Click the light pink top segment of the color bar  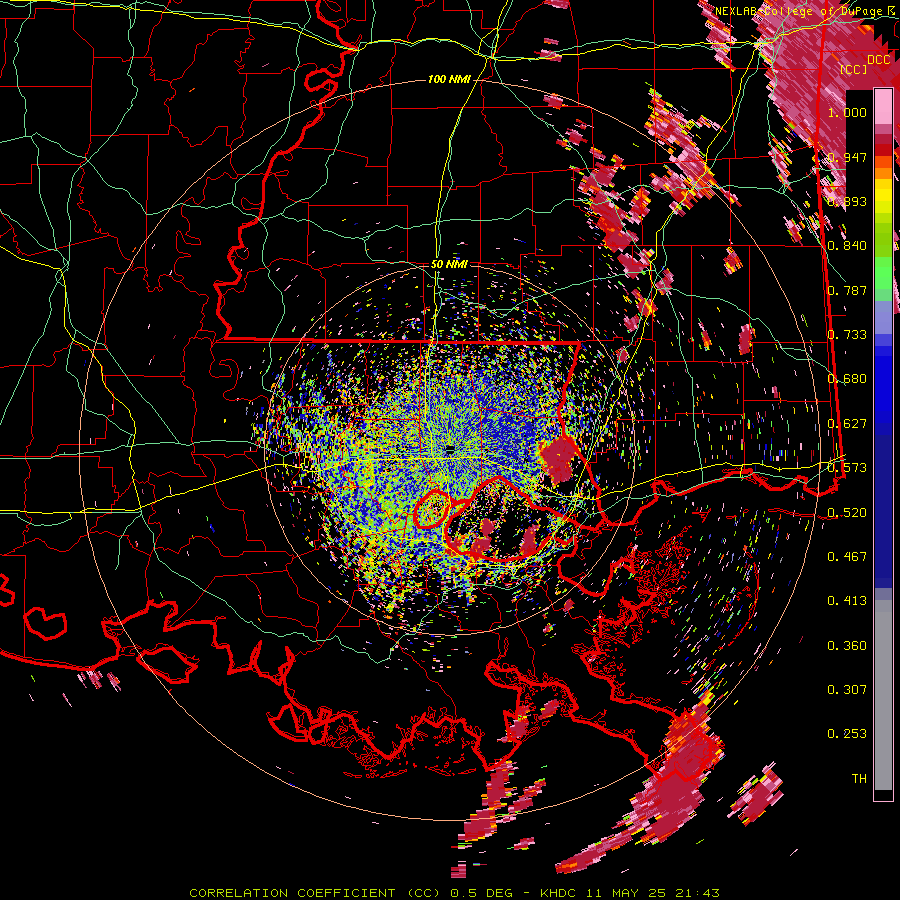pyautogui.click(x=883, y=106)
